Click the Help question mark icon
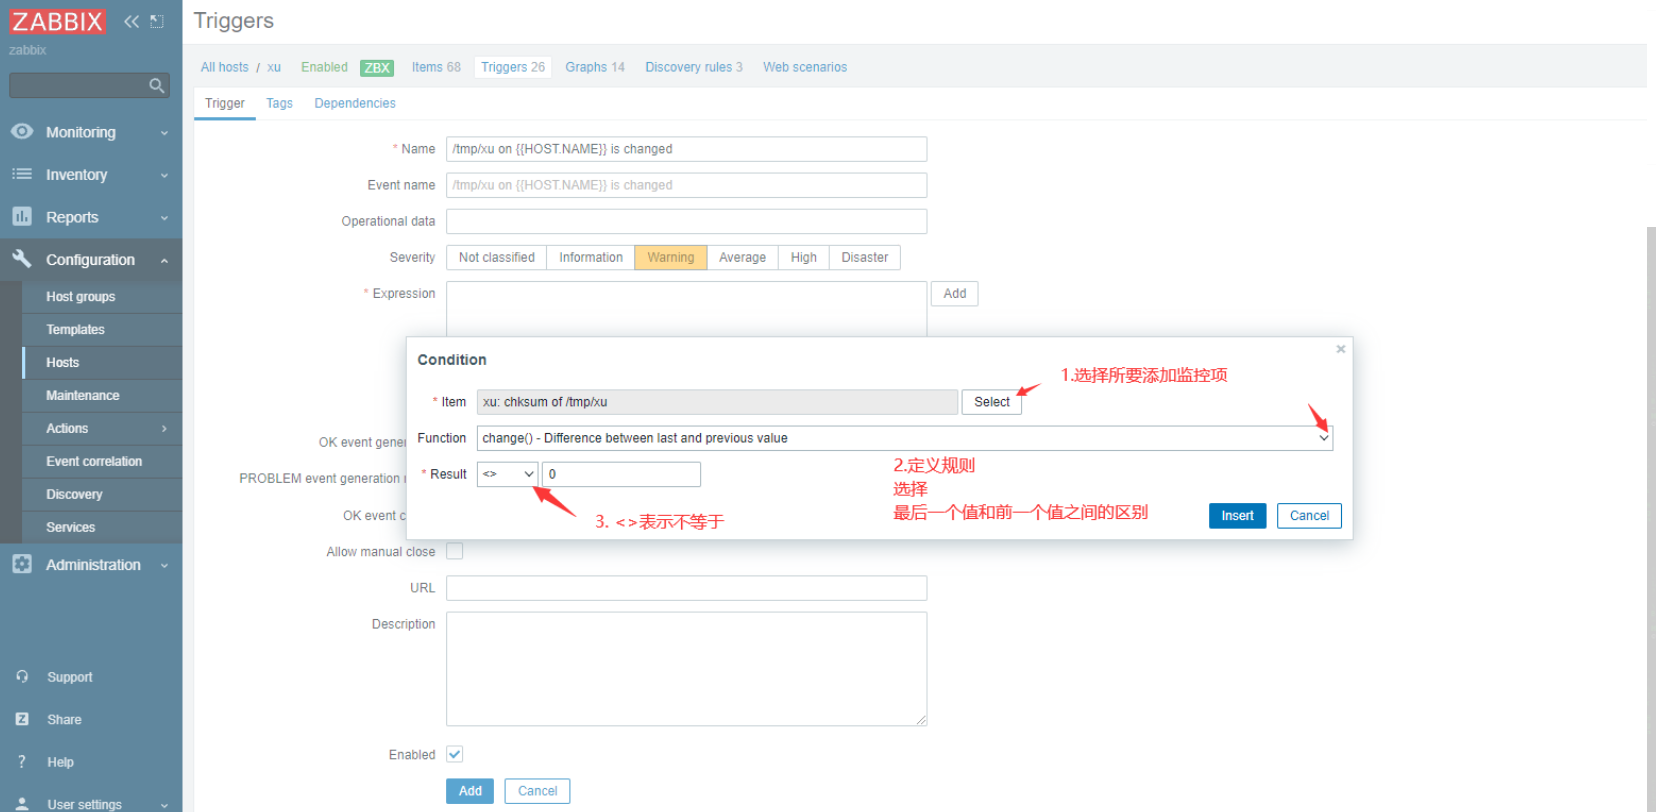1656x812 pixels. pyautogui.click(x=22, y=762)
